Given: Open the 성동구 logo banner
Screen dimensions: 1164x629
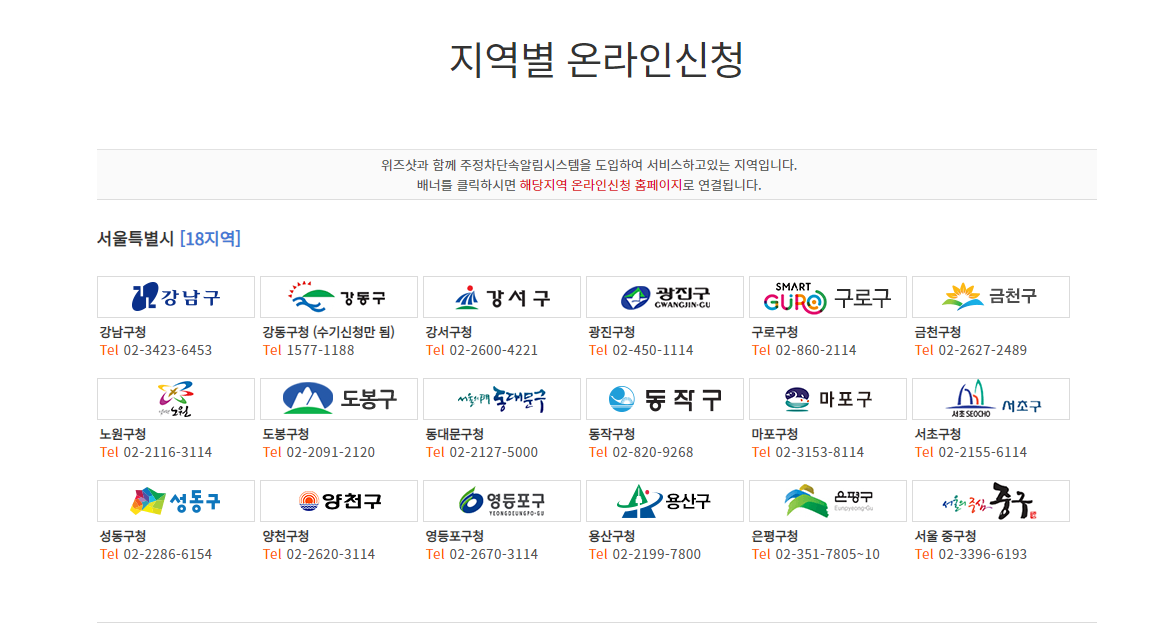Looking at the screenshot, I should (176, 501).
